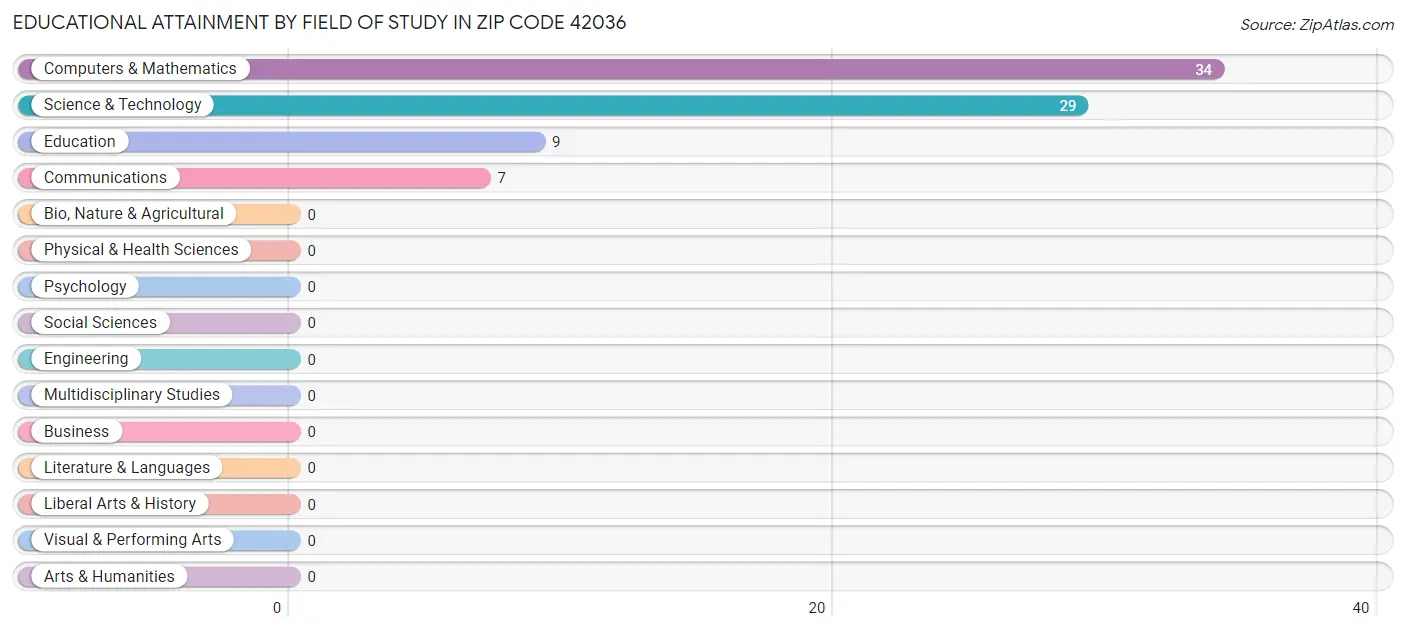Click the chart title mentioning Zip Code 42036
The width and height of the screenshot is (1406, 631).
(320, 22)
